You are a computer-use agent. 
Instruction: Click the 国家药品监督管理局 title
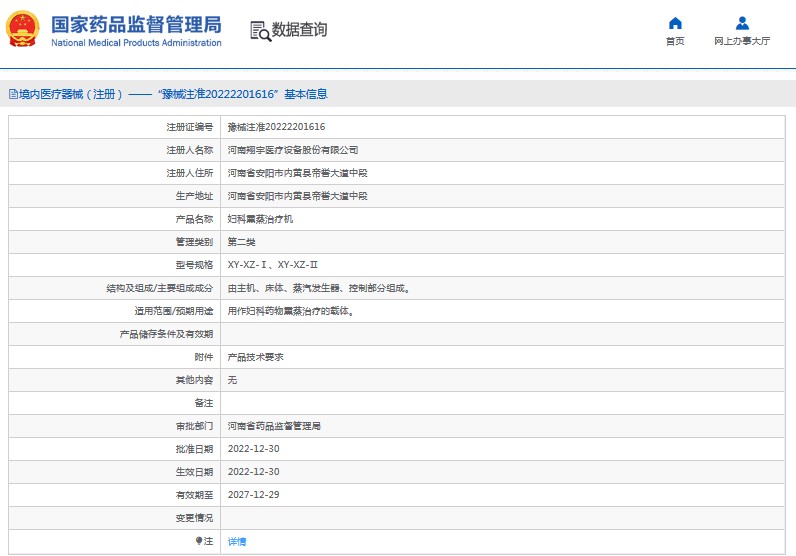coord(136,24)
